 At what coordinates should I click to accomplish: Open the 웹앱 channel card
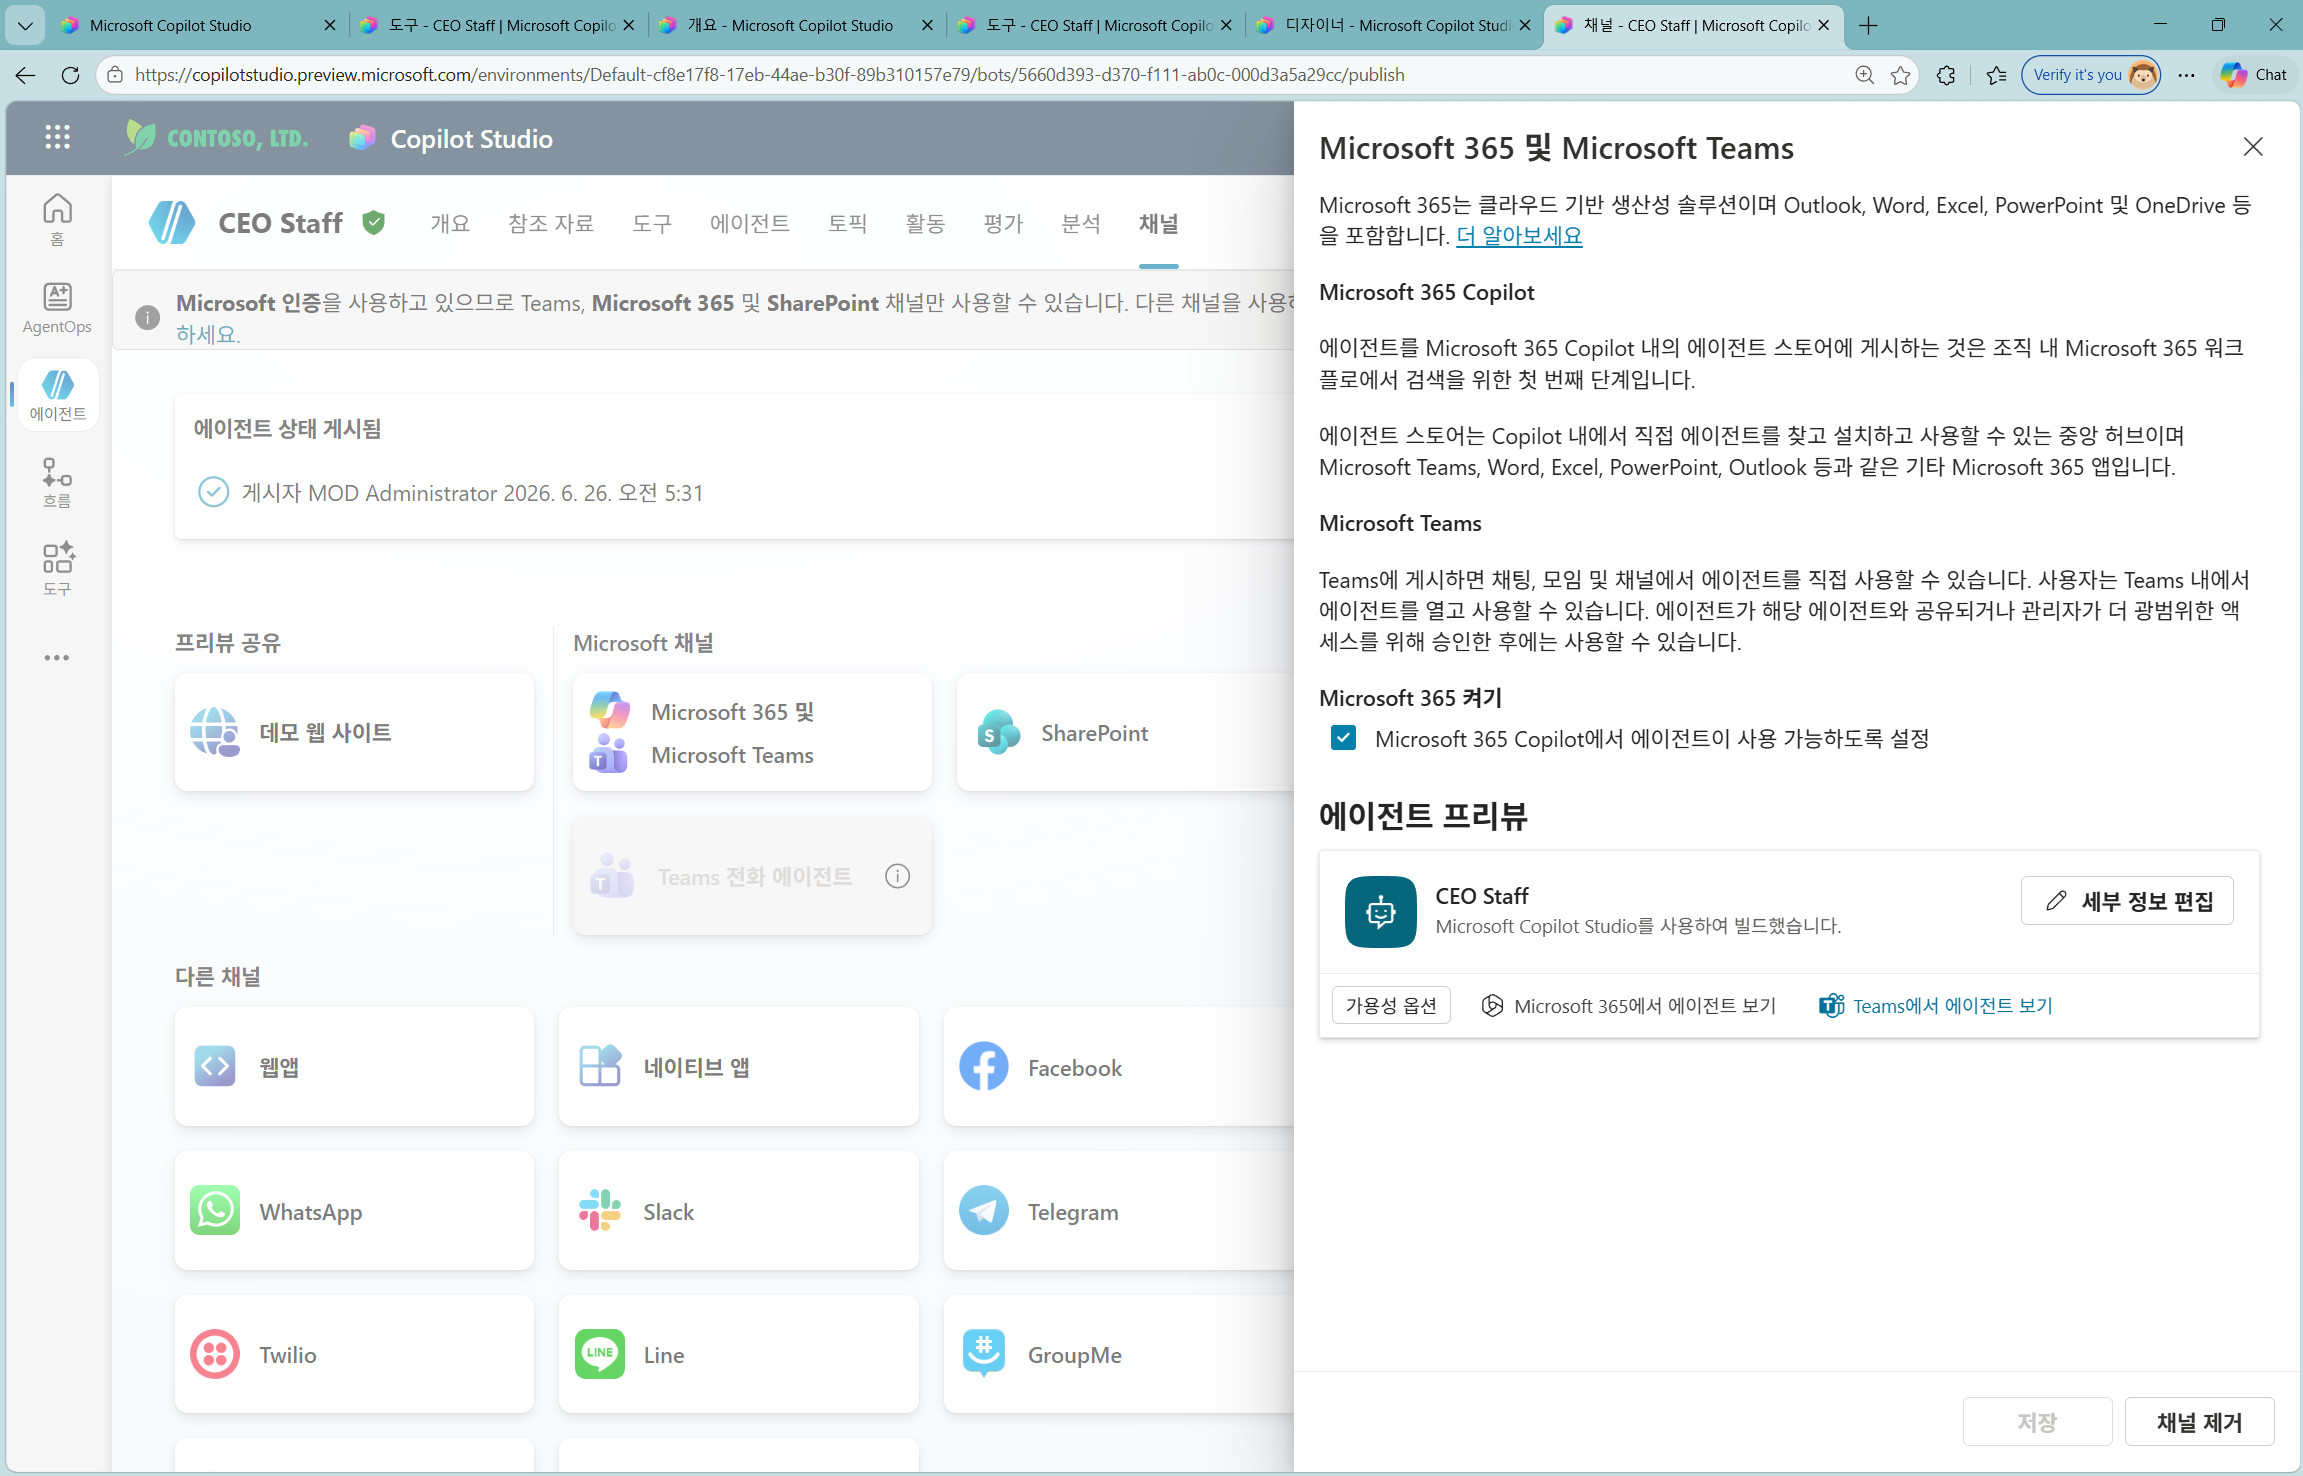pyautogui.click(x=354, y=1066)
